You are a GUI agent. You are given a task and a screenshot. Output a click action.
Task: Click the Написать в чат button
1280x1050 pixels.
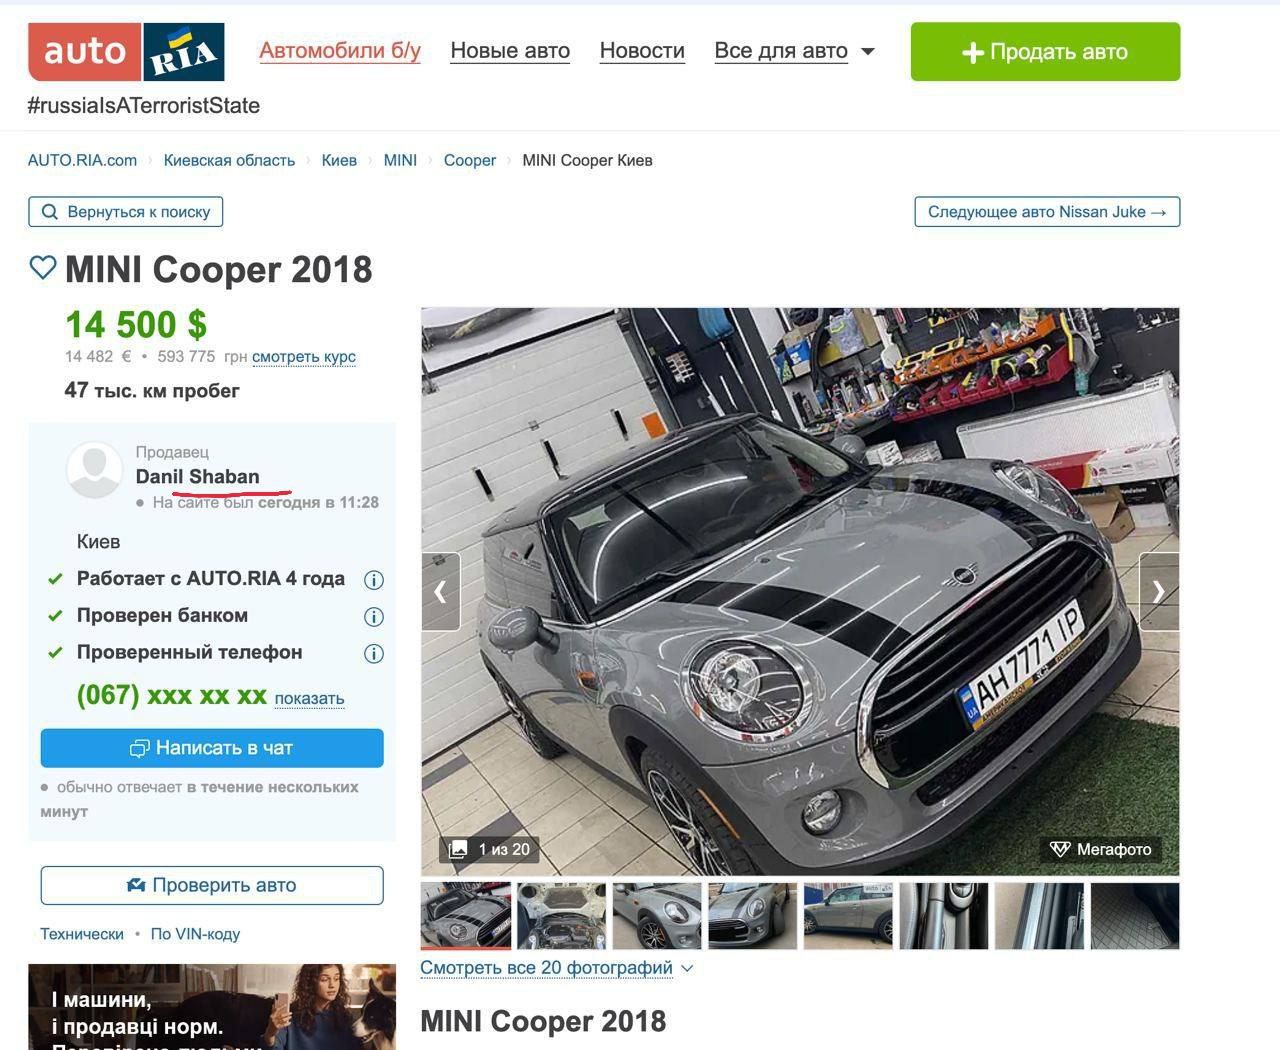pos(212,748)
